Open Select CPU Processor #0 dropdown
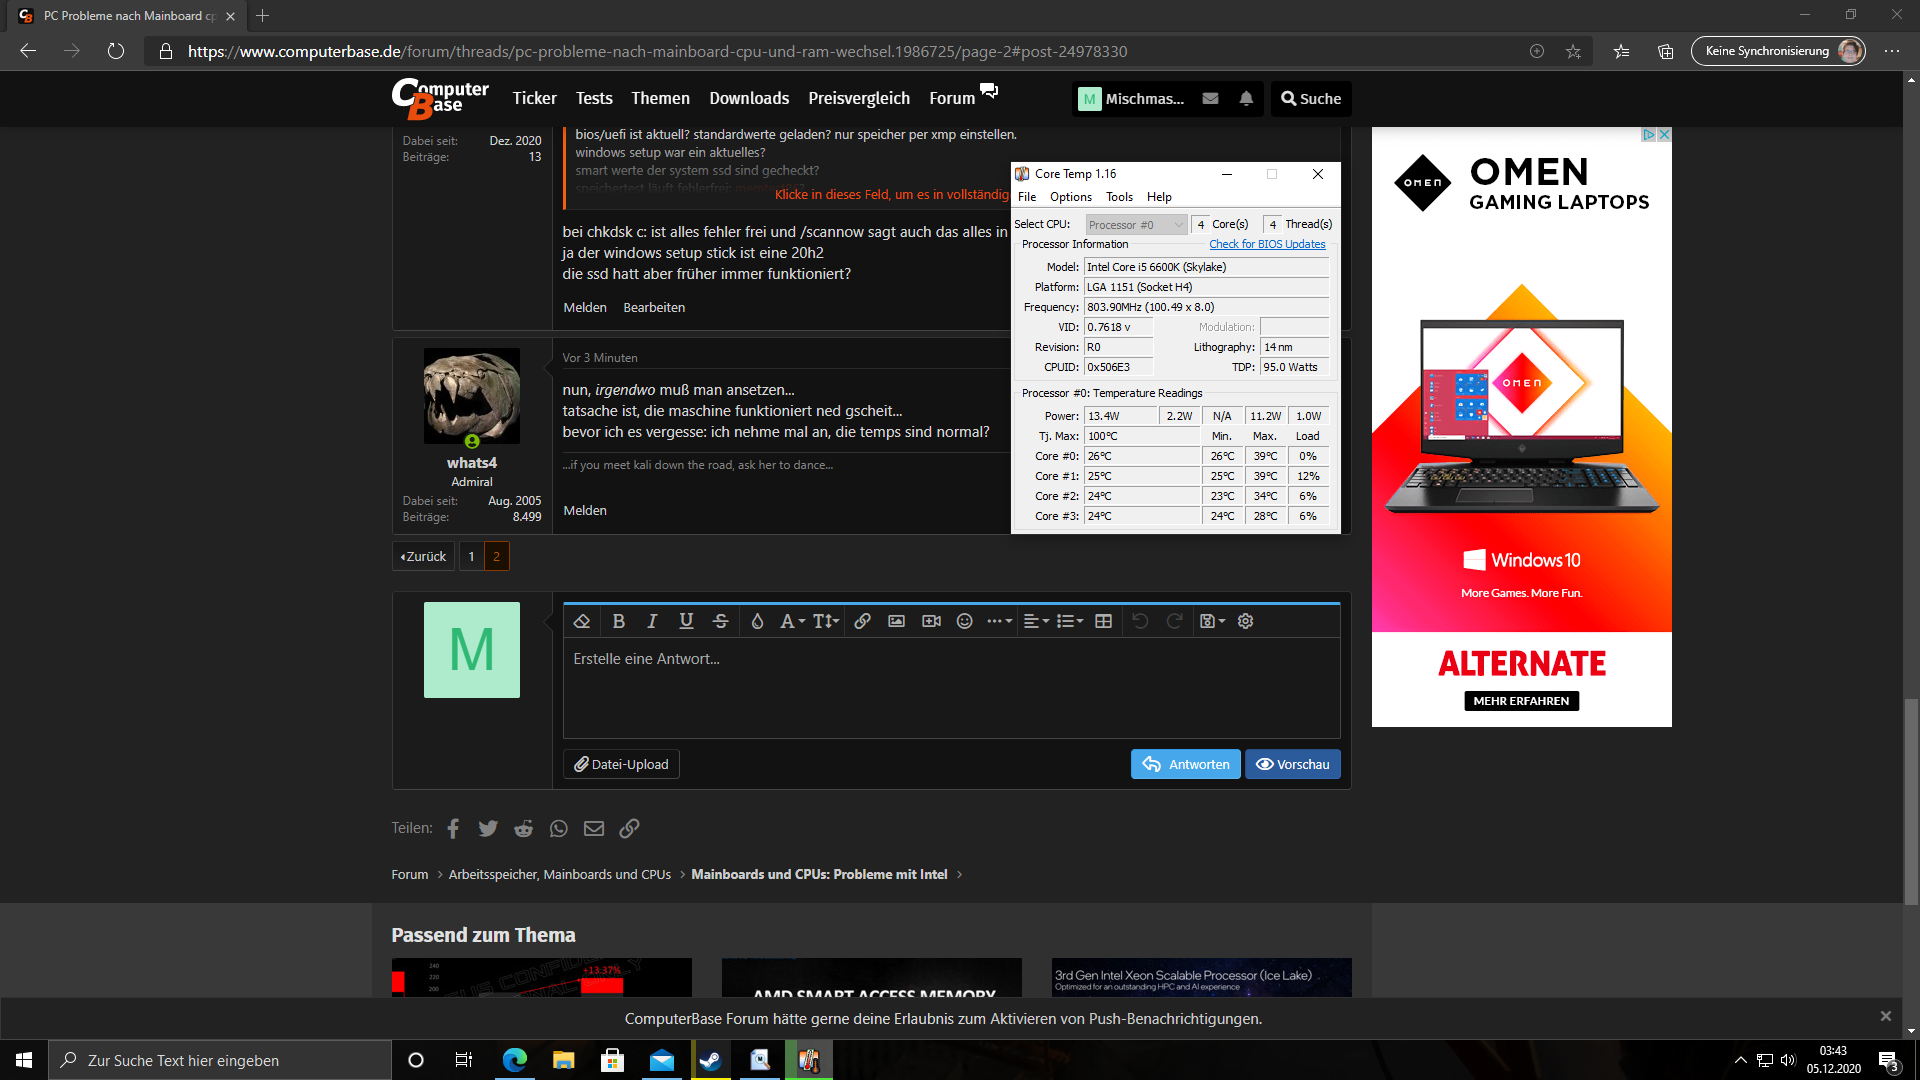Screen dimensions: 1920x1080 (1136, 225)
